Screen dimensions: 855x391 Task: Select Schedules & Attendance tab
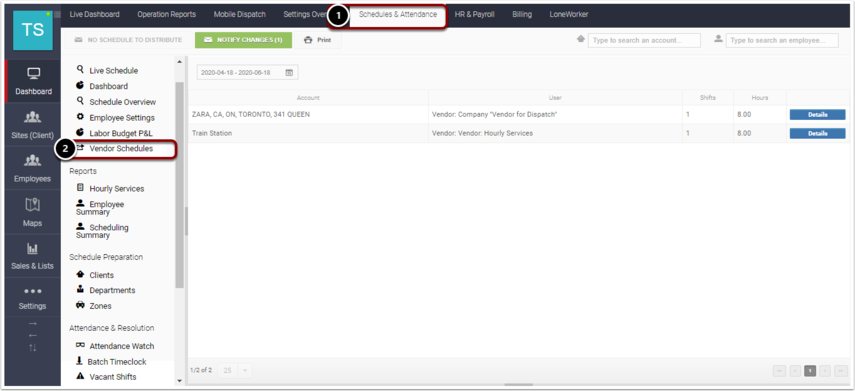[x=398, y=14]
